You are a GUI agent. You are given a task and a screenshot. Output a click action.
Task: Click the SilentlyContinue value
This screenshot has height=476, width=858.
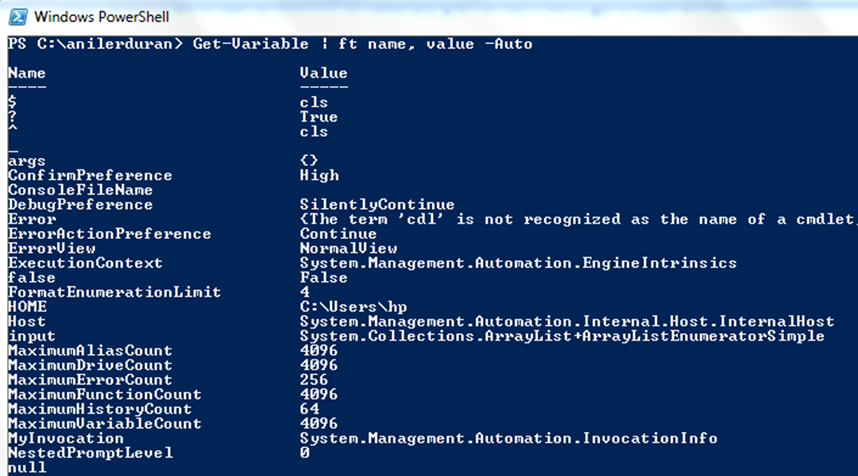pyautogui.click(x=376, y=205)
